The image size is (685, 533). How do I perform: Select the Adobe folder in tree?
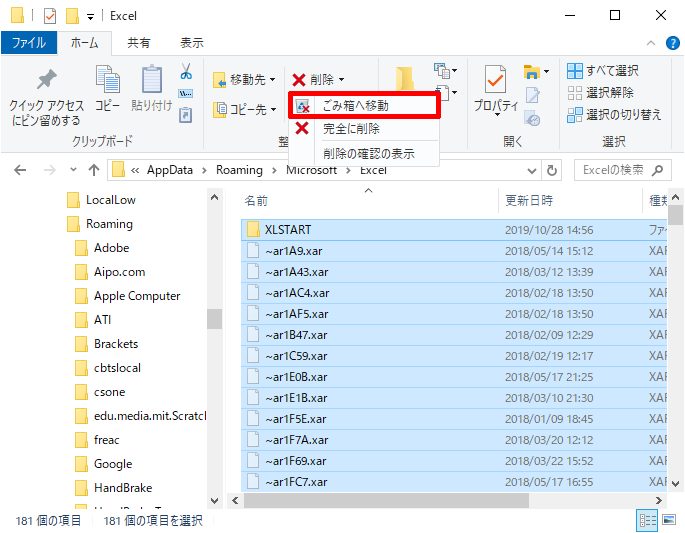point(102,248)
